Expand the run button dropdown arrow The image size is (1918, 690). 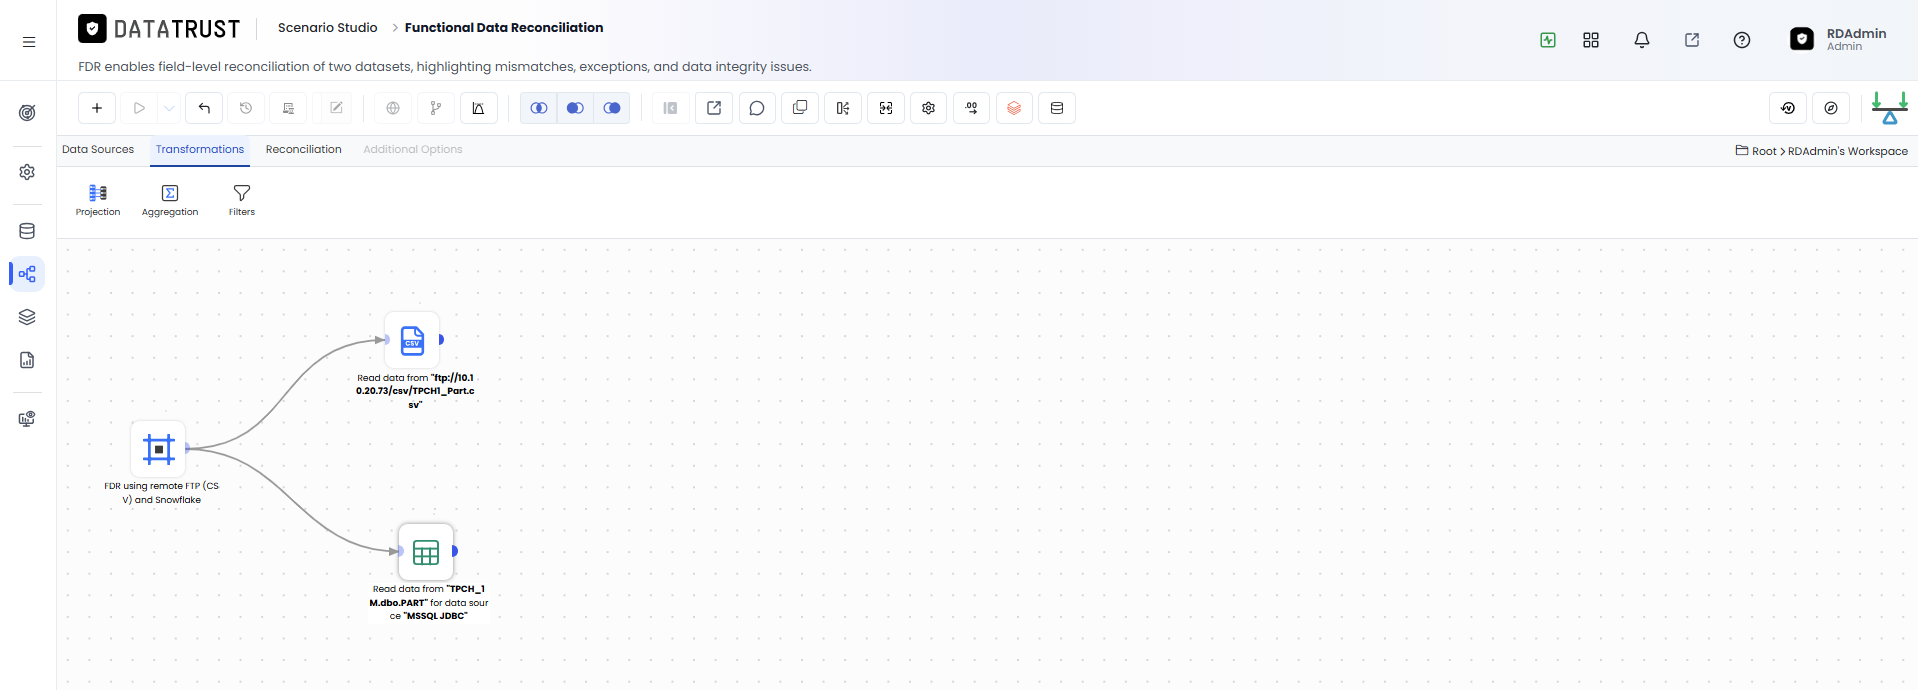(x=169, y=108)
